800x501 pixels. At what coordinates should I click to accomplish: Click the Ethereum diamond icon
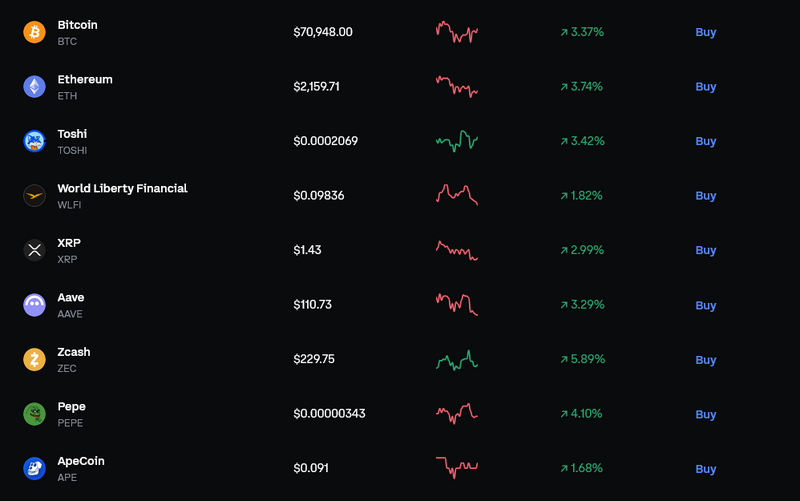35,87
